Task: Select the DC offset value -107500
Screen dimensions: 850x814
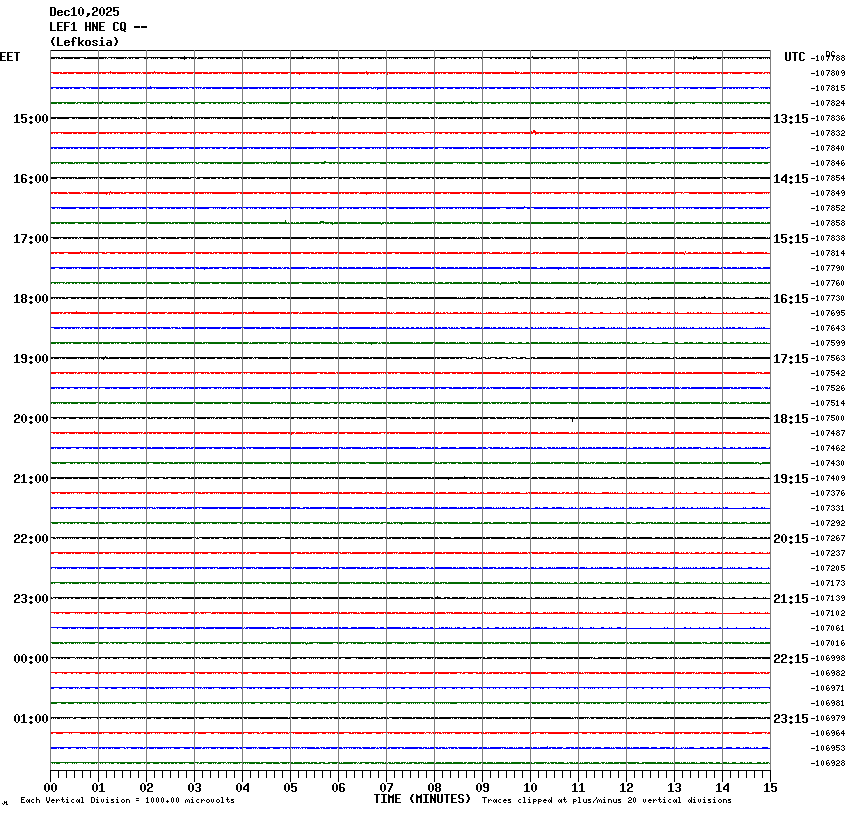Action: click(830, 419)
